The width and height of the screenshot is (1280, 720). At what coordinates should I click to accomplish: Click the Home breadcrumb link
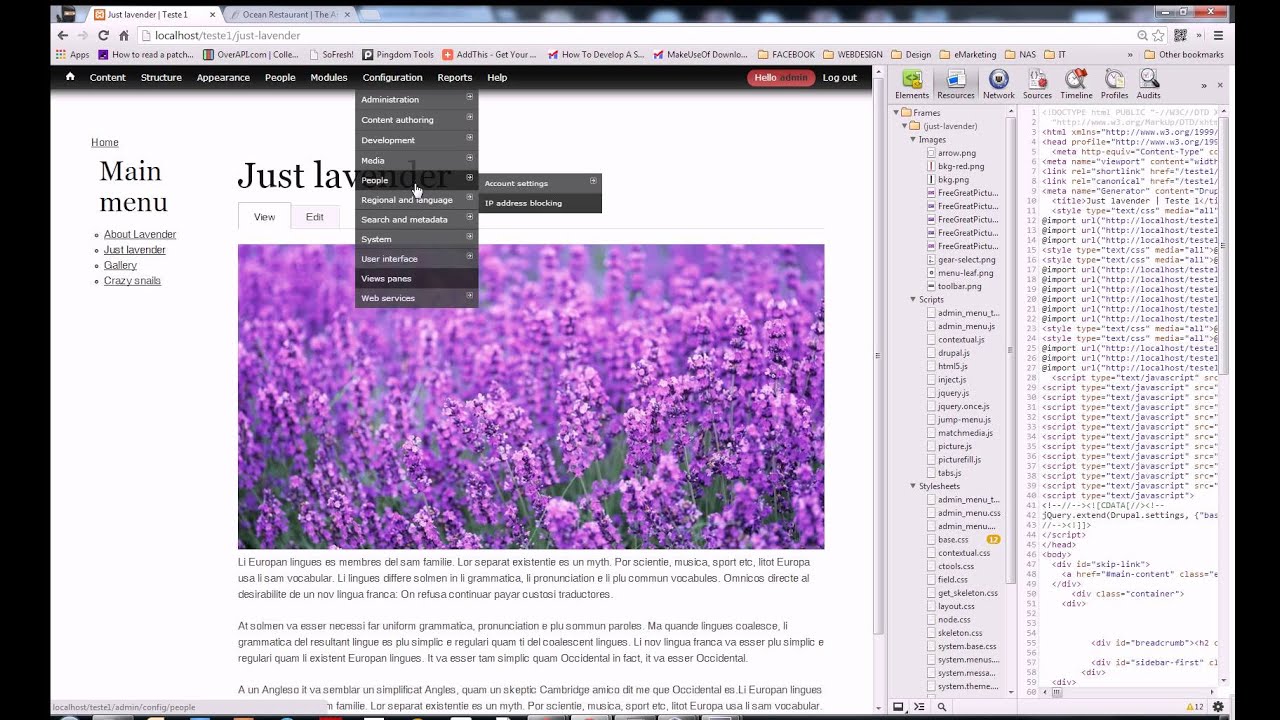point(105,143)
